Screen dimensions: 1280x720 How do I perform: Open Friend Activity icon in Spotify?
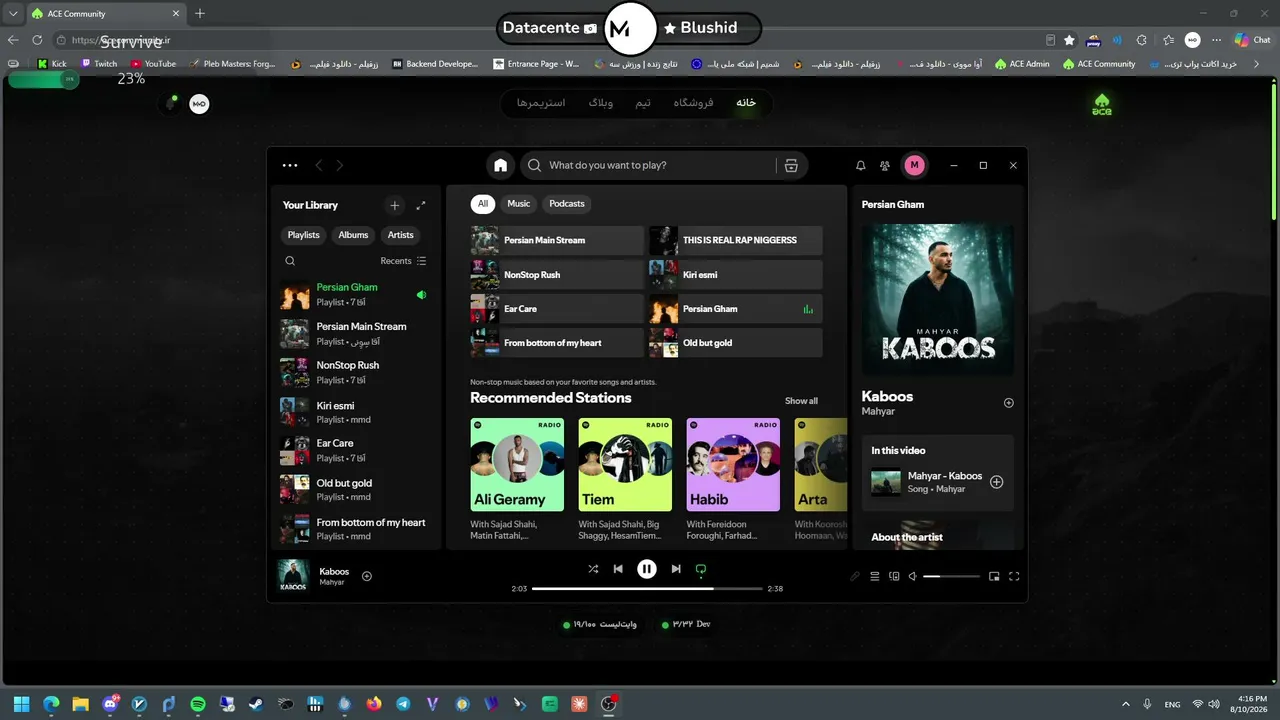885,166
